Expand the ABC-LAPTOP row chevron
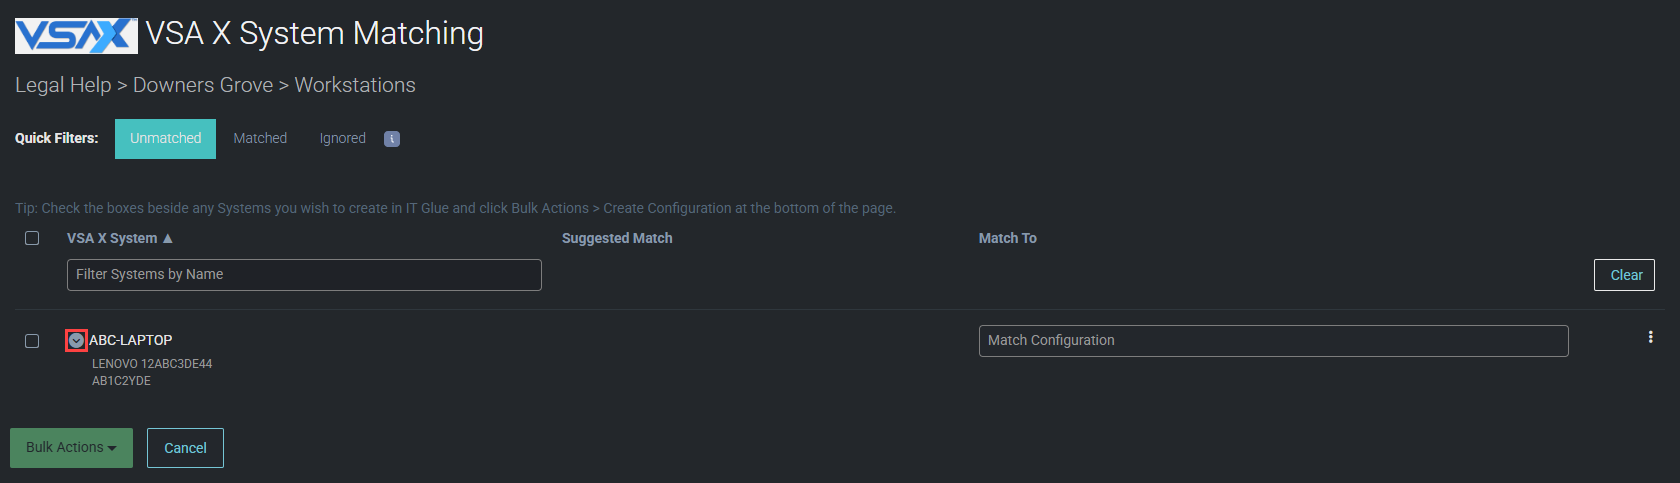The image size is (1680, 483). (76, 341)
